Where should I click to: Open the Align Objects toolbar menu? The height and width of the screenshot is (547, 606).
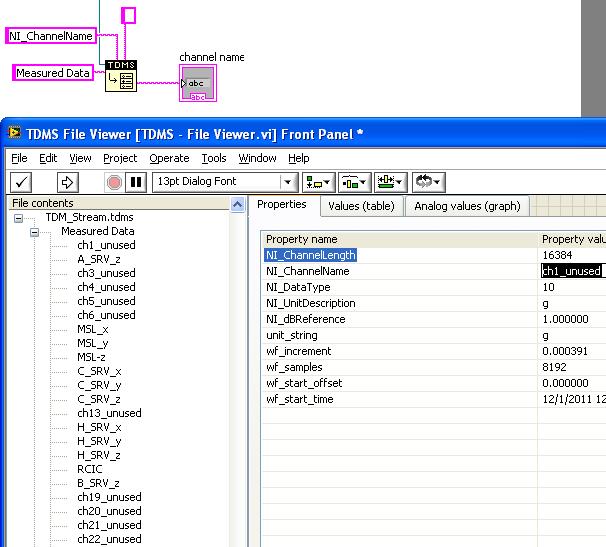pos(318,182)
